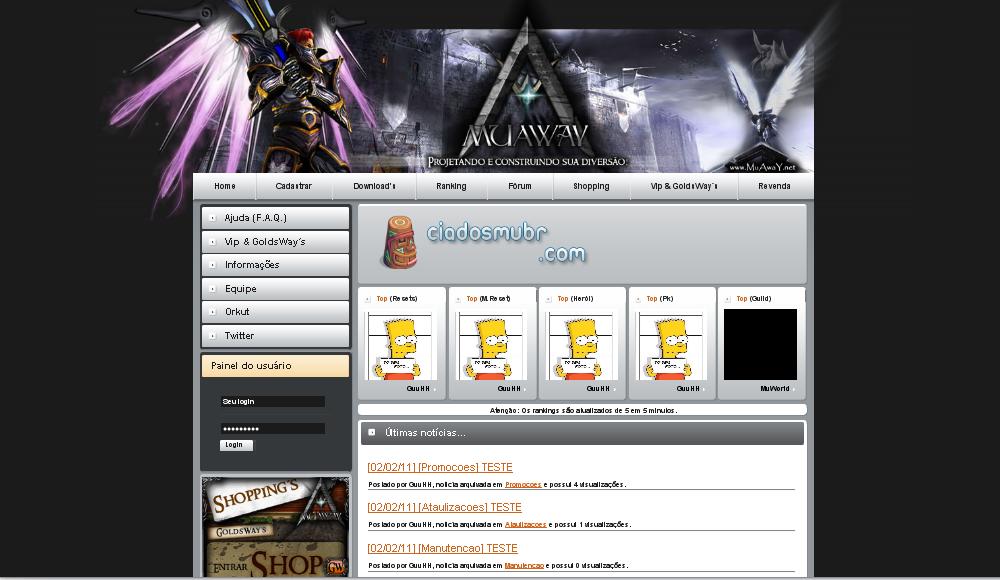Screen dimensions: 1000x580
Task: Click the bullet icon beside Ajuda (F.A.Q.)
Action: point(212,218)
